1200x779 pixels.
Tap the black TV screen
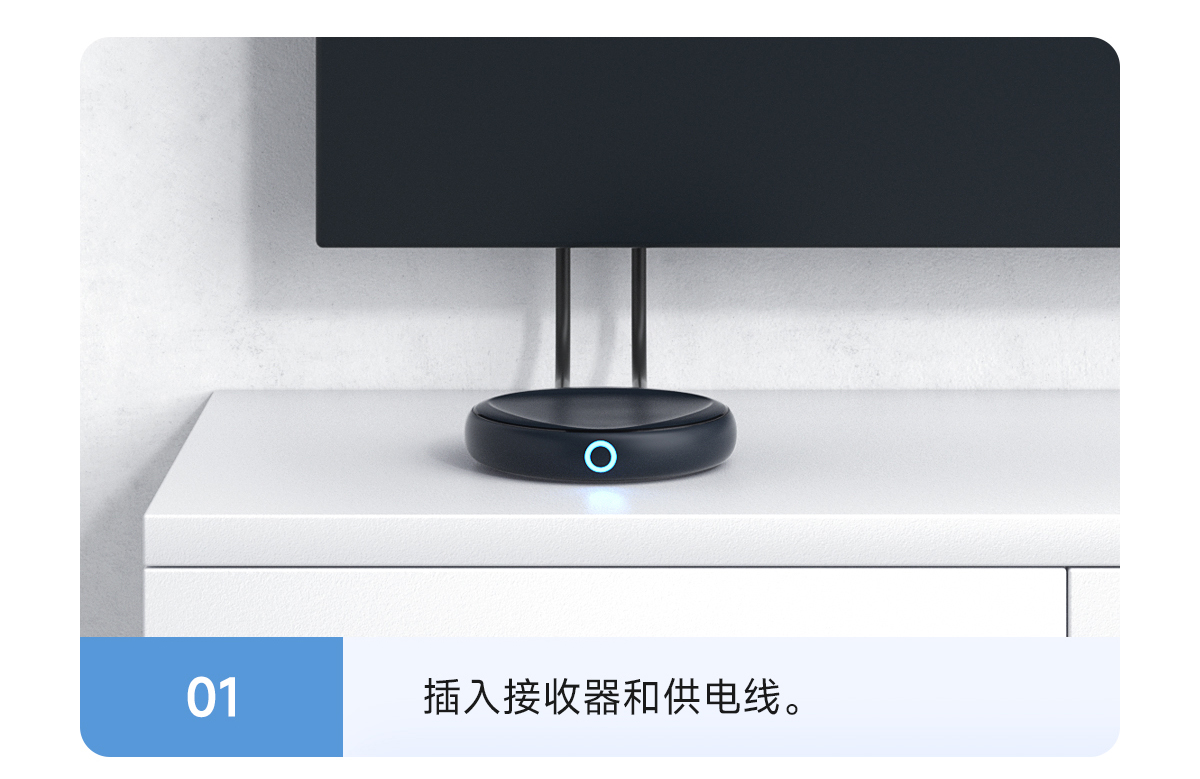(718, 142)
